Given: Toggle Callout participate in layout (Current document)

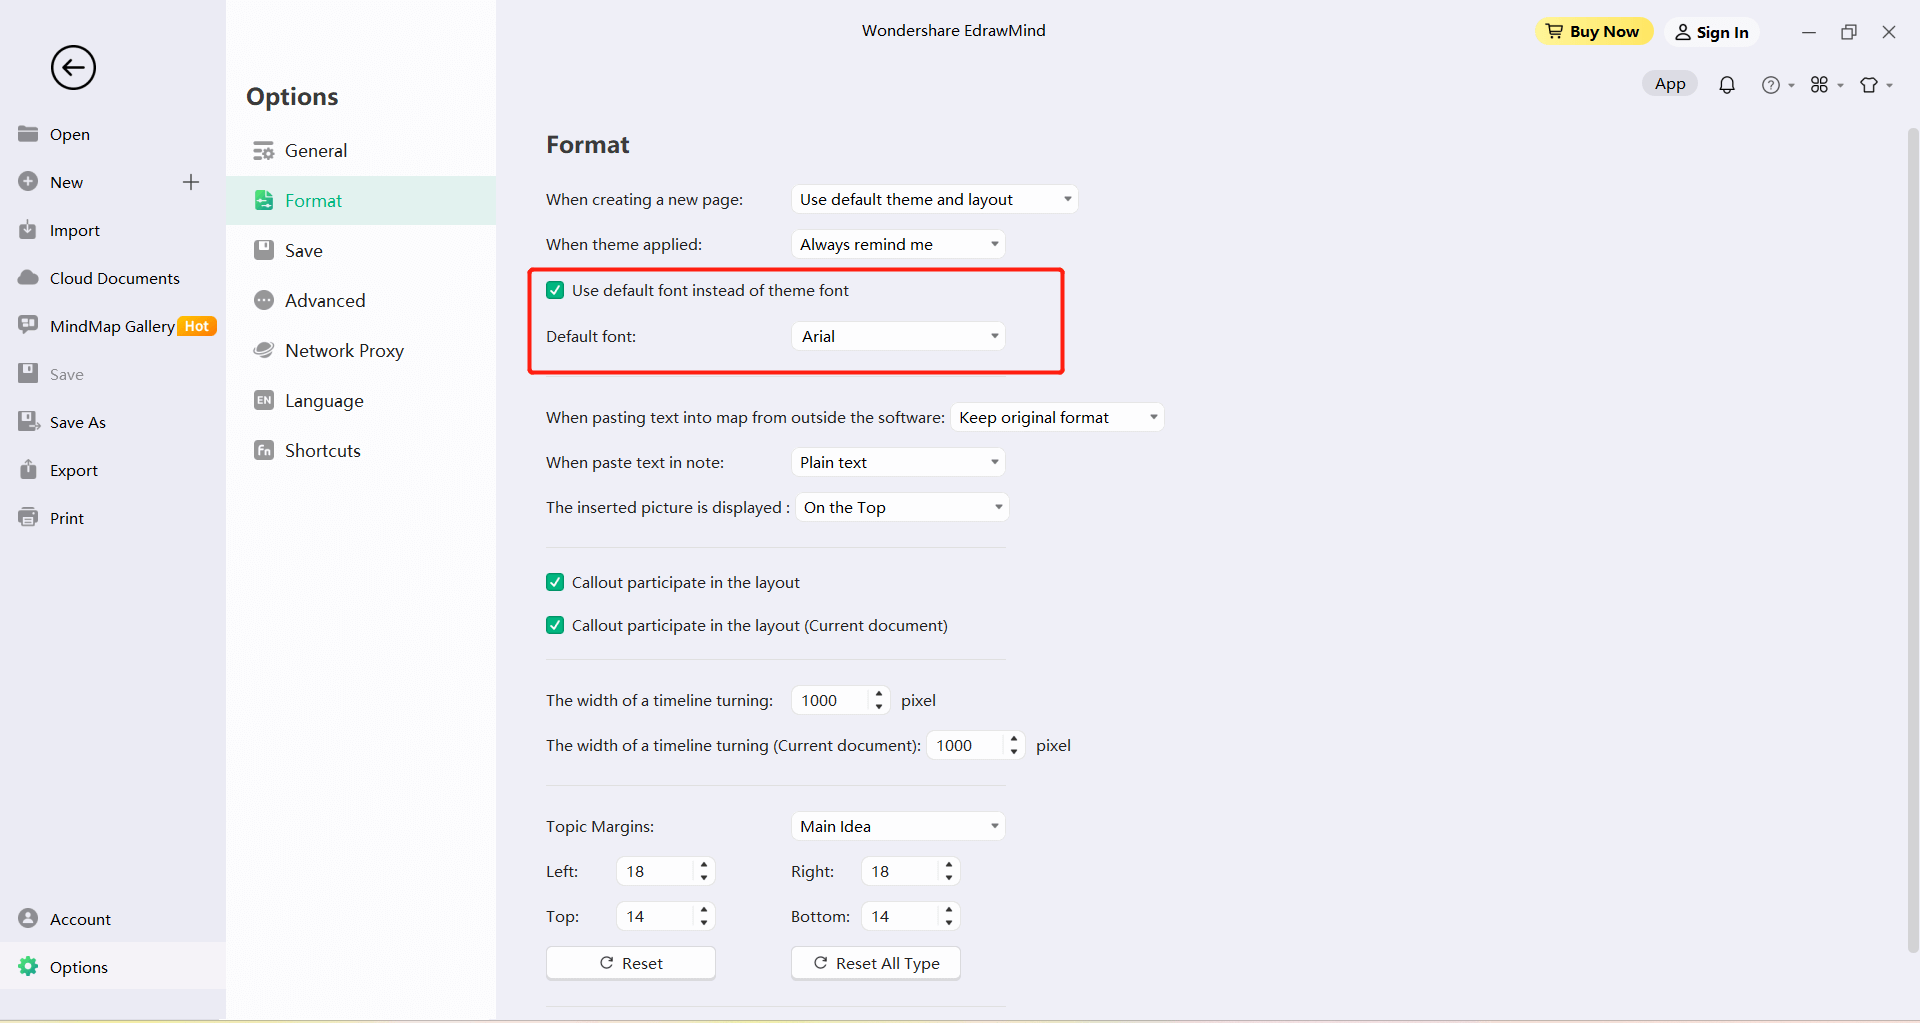Looking at the screenshot, I should click(555, 625).
